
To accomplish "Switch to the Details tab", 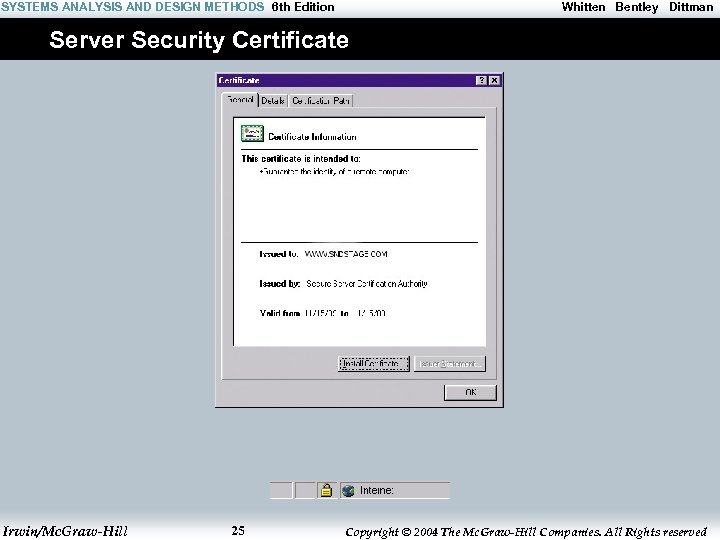I will coord(273,101).
